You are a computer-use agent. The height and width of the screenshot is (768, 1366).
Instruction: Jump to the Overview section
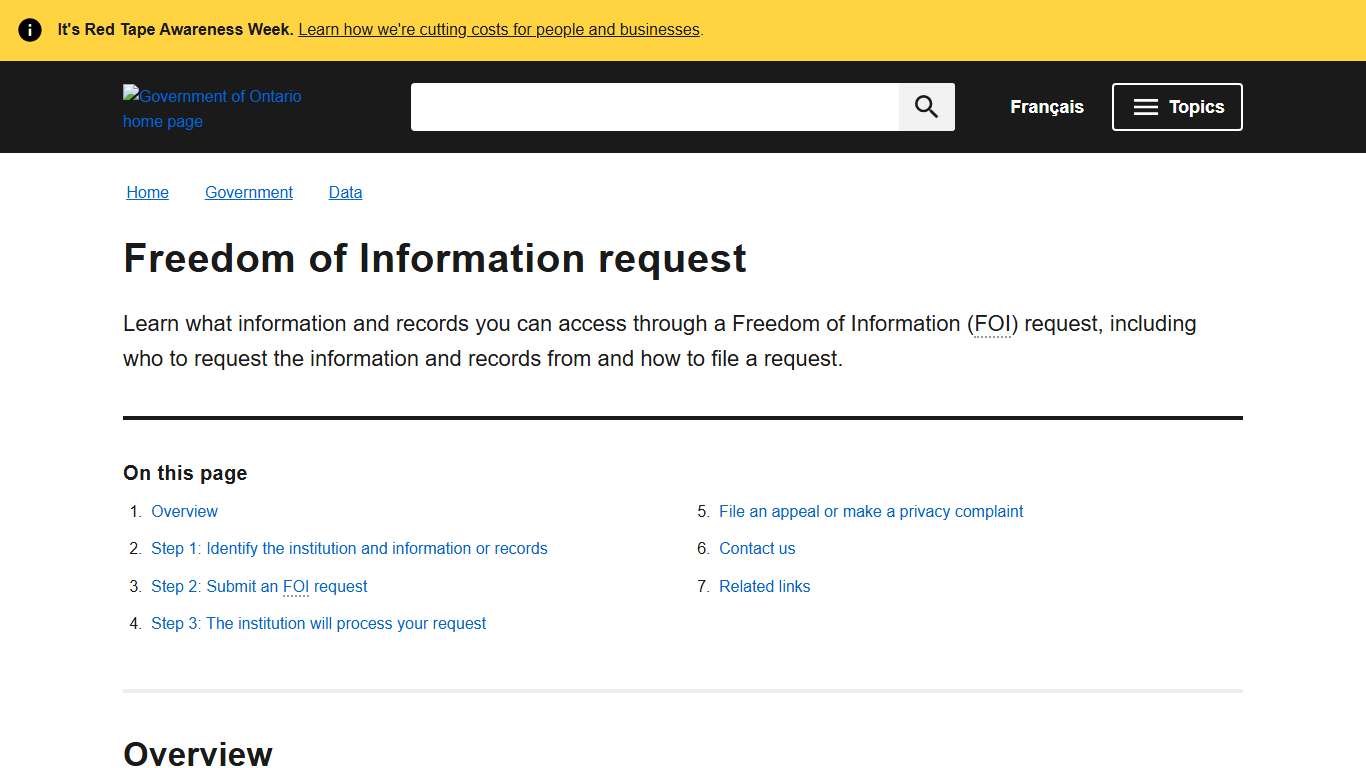184,511
